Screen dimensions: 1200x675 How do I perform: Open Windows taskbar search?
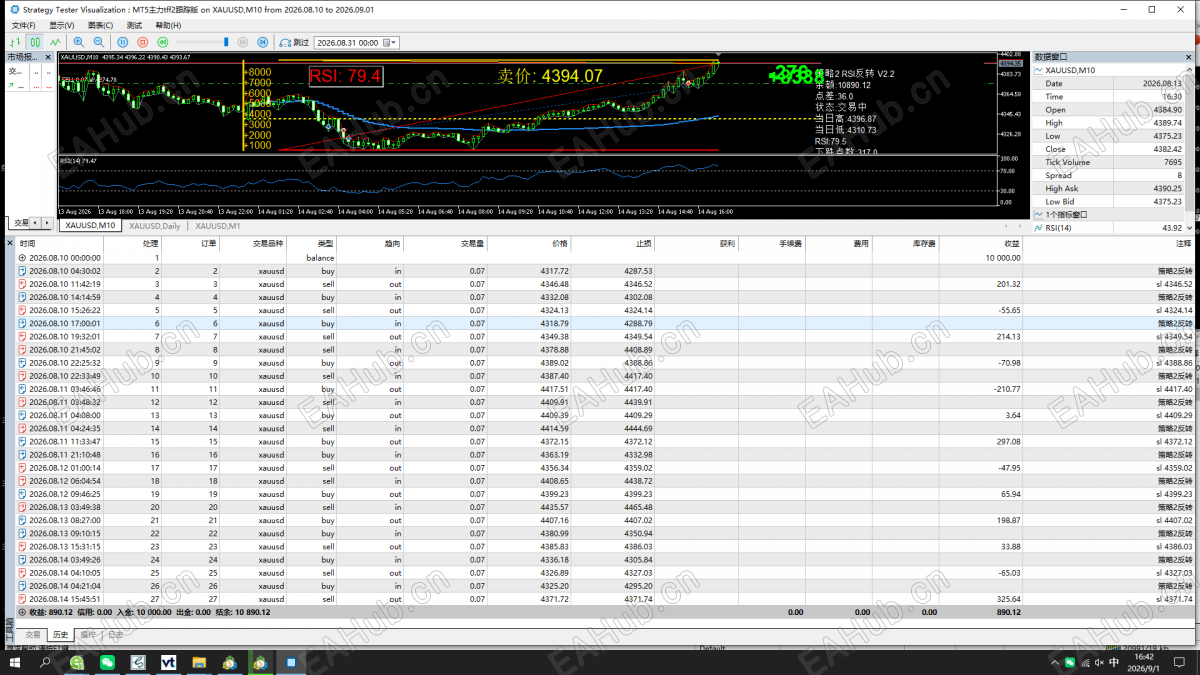coord(45,662)
